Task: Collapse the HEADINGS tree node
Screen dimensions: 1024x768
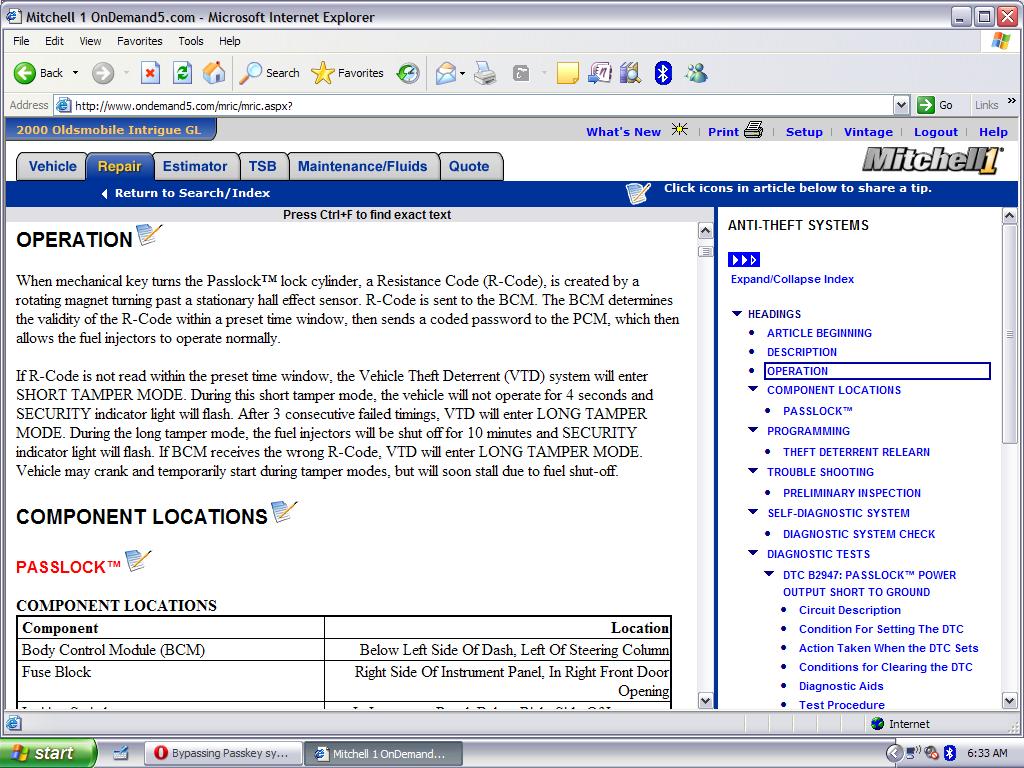Action: pos(737,314)
